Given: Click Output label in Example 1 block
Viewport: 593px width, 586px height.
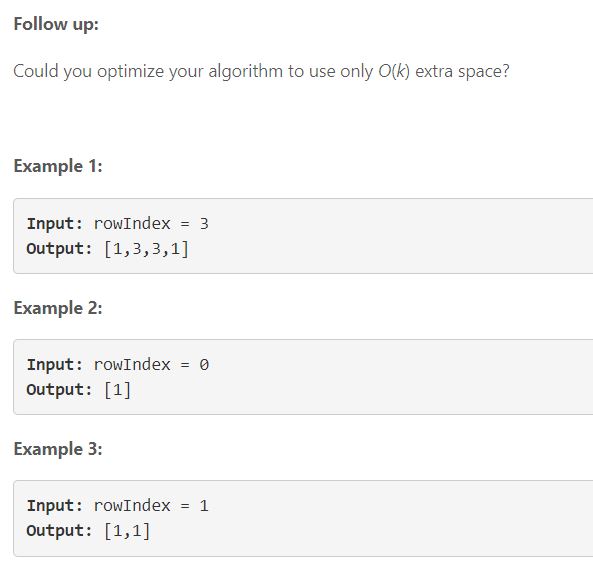Looking at the screenshot, I should pos(59,249).
